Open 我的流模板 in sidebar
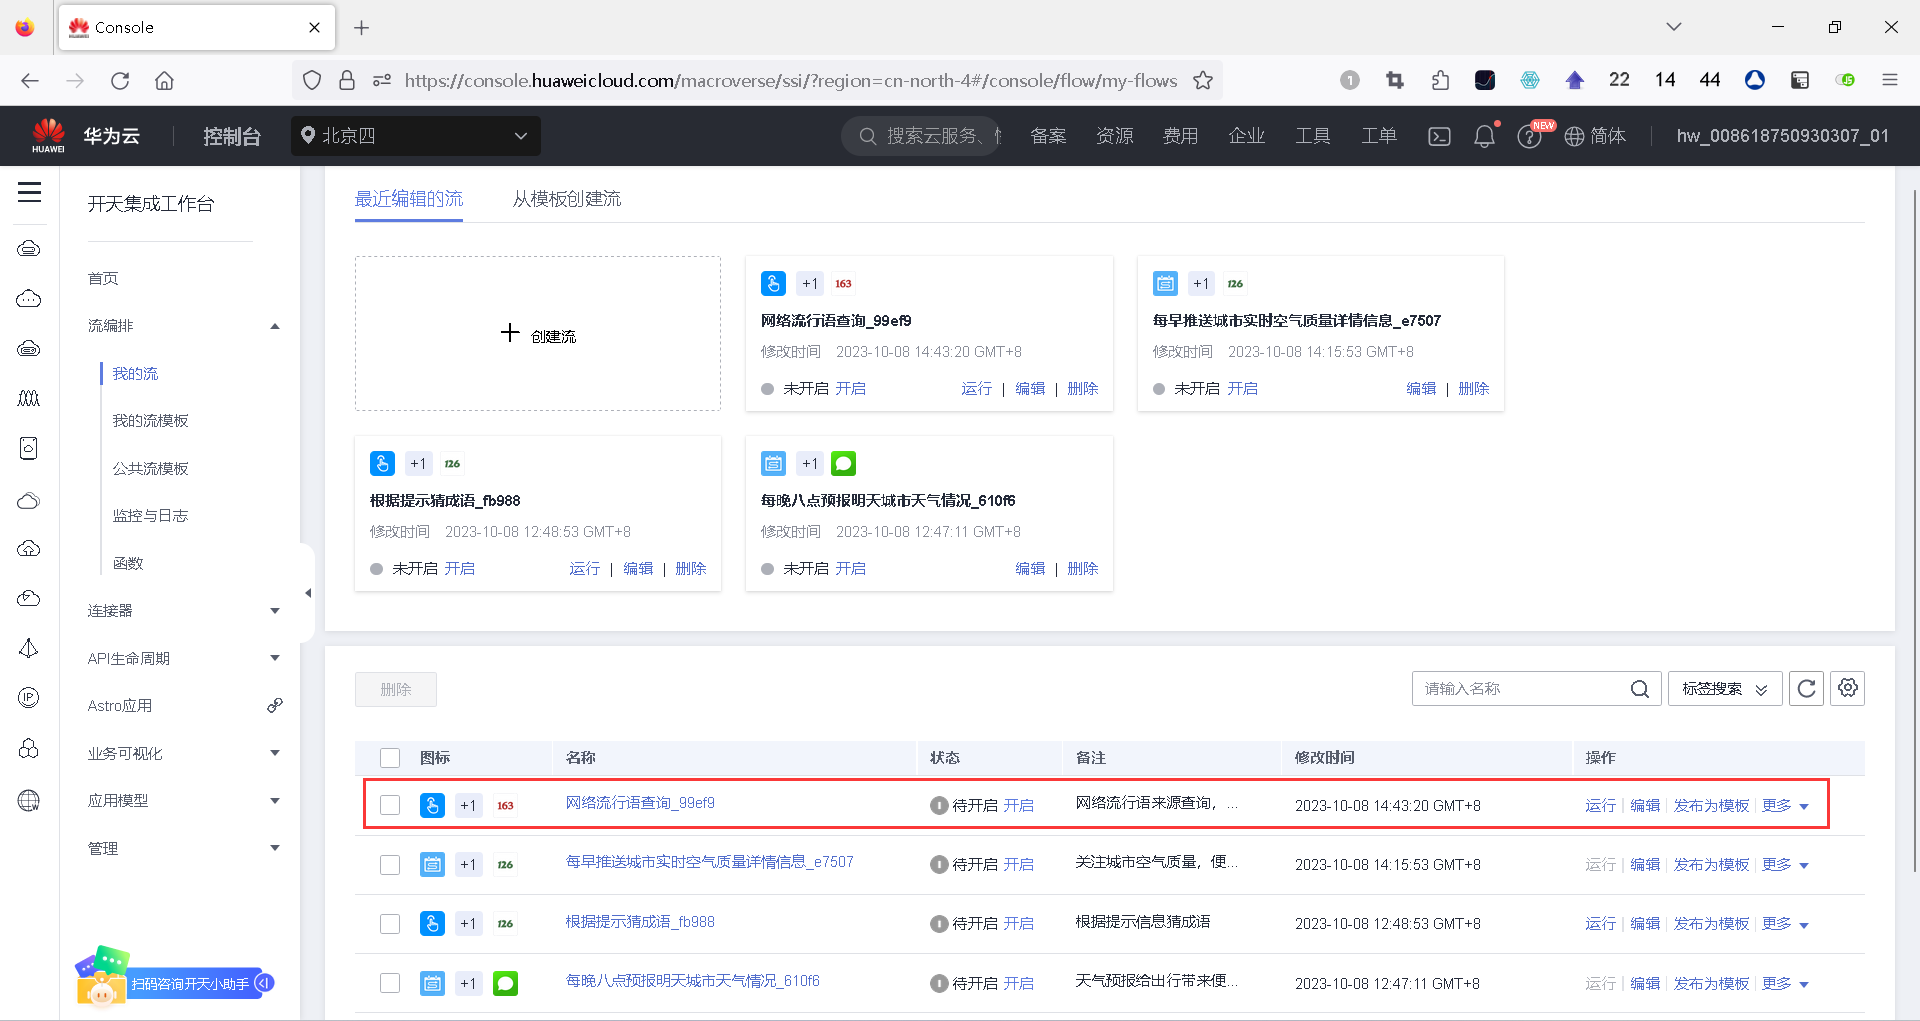Viewport: 1920px width, 1021px height. tap(150, 421)
